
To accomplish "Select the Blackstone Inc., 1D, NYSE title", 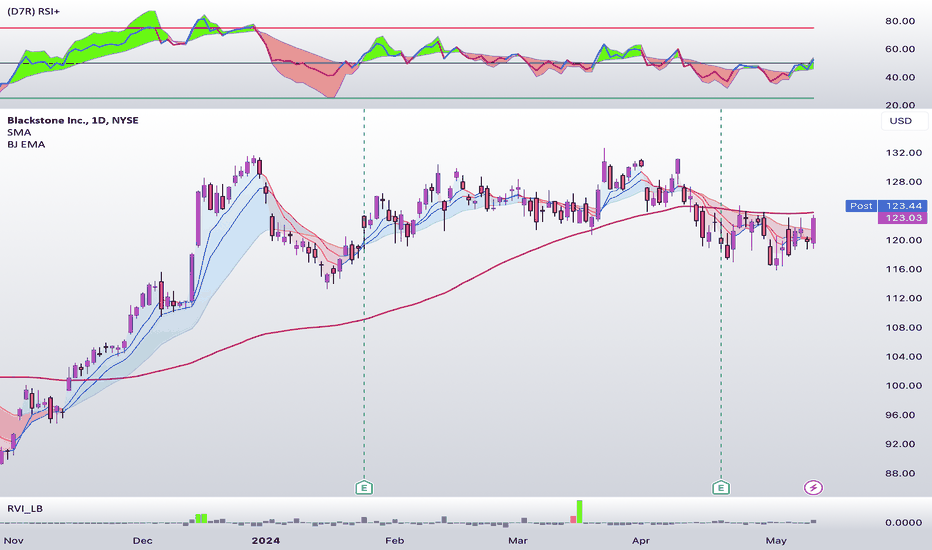I will click(73, 120).
